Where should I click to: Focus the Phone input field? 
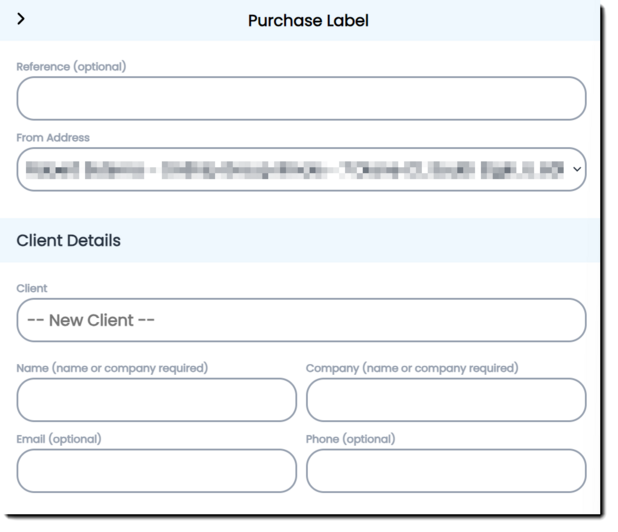coord(445,471)
